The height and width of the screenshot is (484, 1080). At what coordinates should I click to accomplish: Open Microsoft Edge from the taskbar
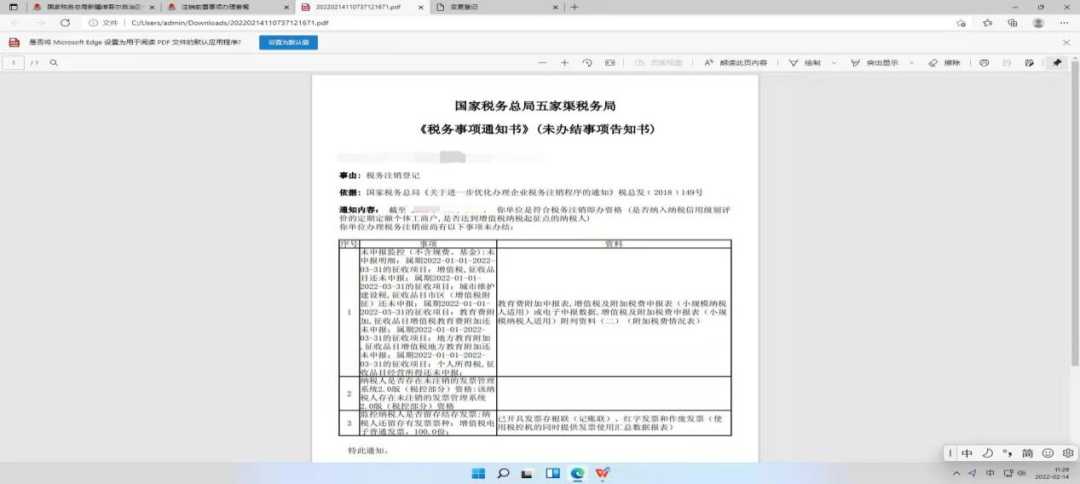coord(577,473)
